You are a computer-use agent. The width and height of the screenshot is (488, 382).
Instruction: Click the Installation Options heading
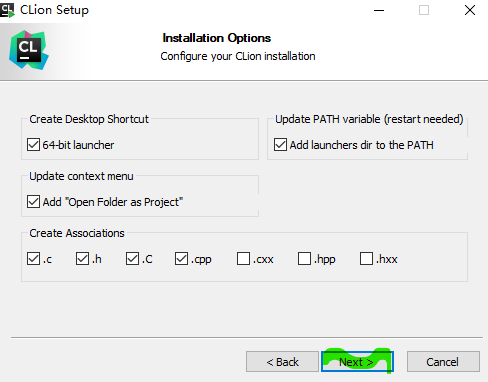tap(217, 38)
